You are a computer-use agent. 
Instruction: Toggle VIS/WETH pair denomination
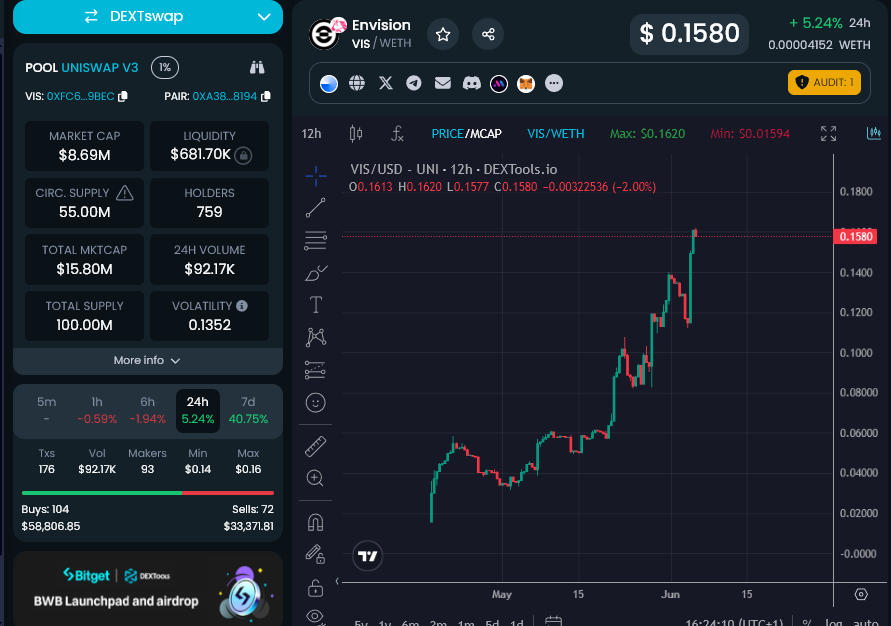pos(556,134)
